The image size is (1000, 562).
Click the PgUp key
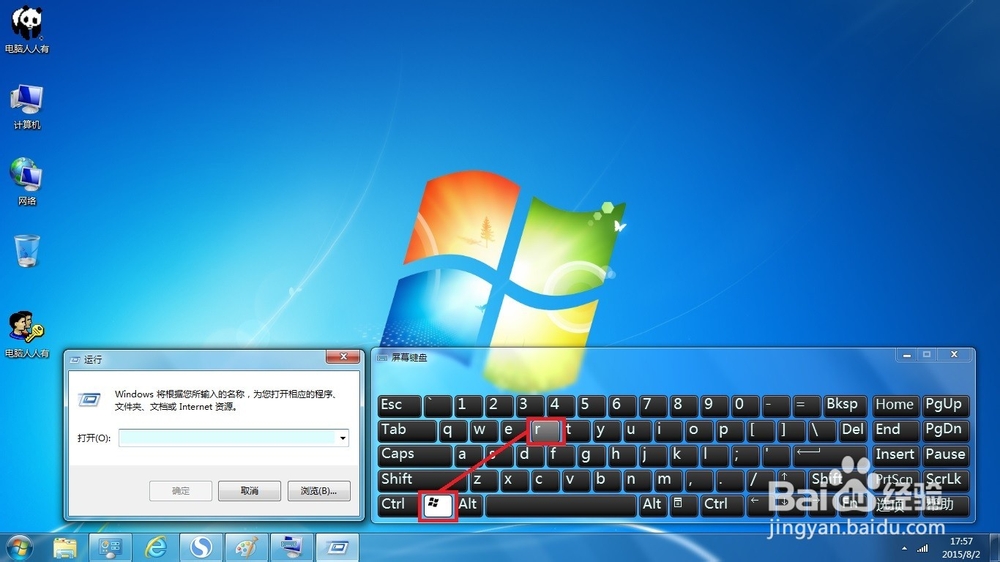pyautogui.click(x=946, y=405)
